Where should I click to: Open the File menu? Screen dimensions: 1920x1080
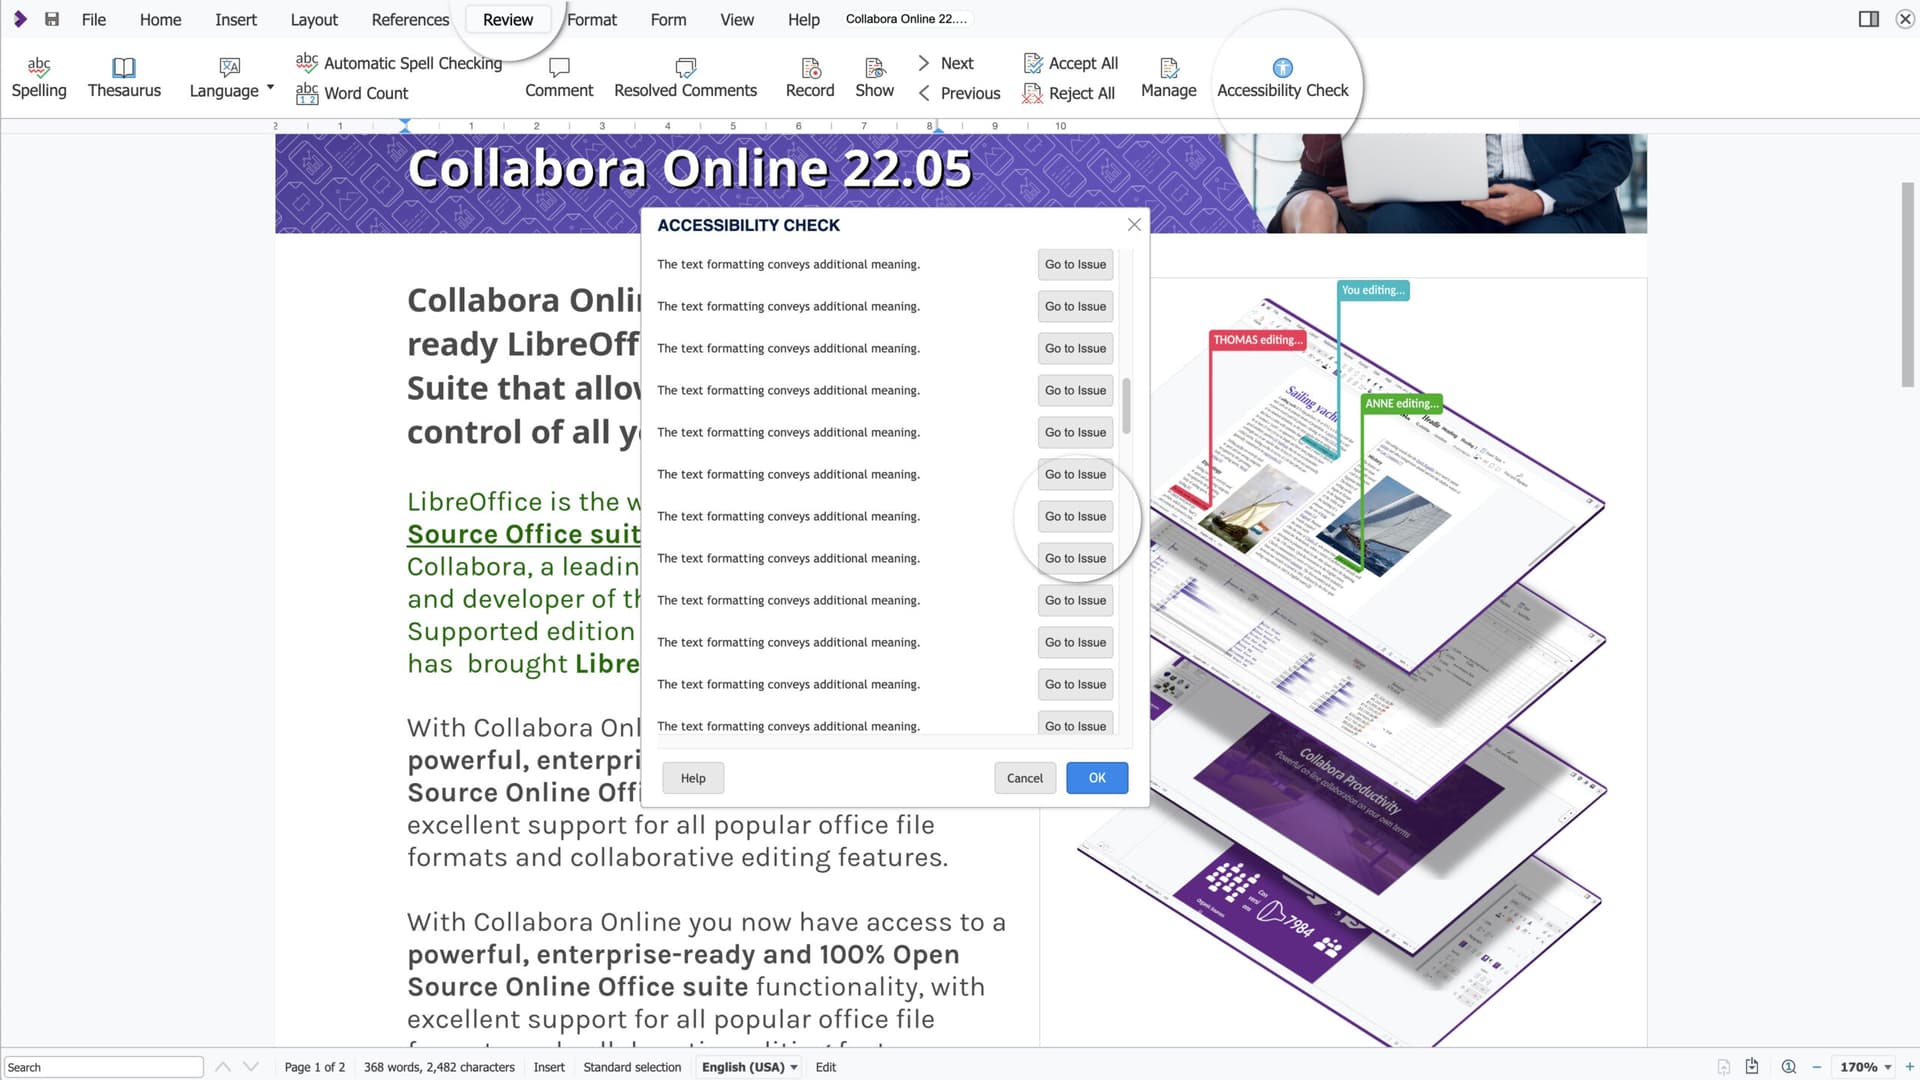94,19
